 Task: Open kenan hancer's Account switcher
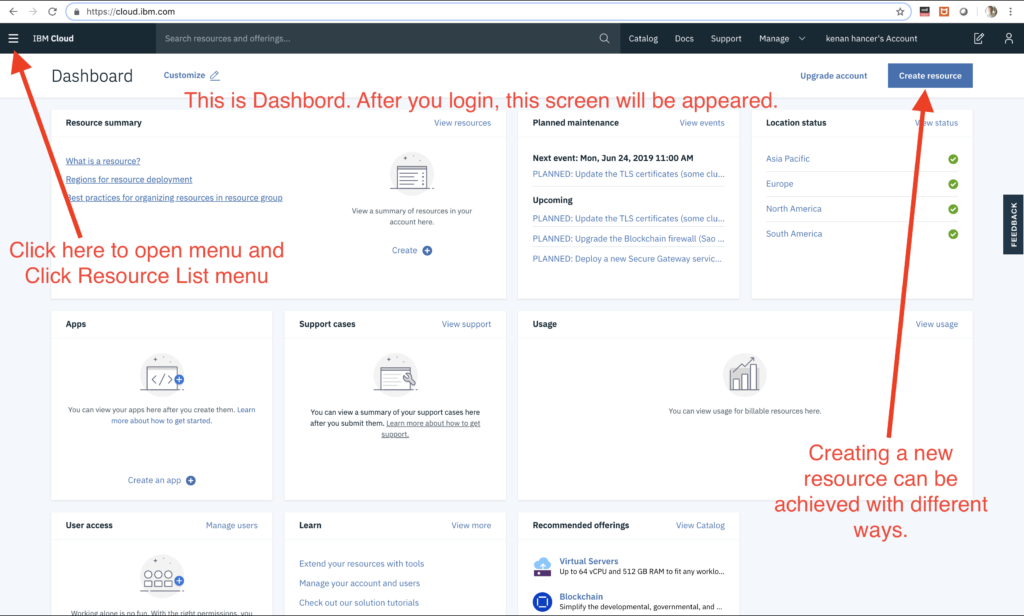pyautogui.click(x=871, y=39)
